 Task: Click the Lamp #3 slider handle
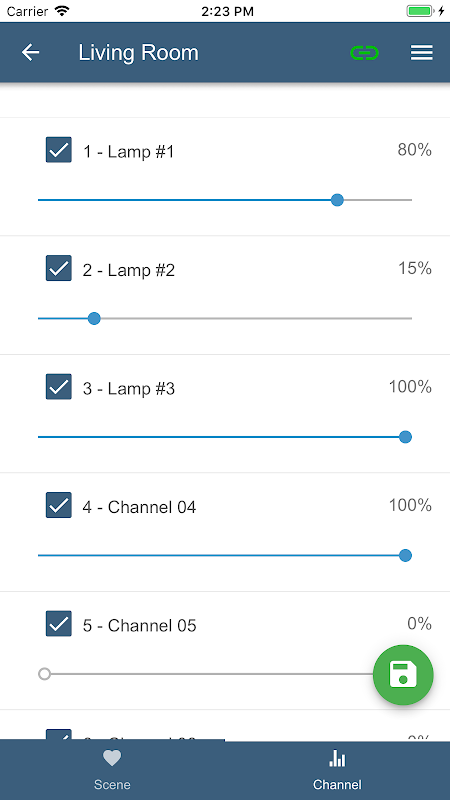click(x=405, y=437)
